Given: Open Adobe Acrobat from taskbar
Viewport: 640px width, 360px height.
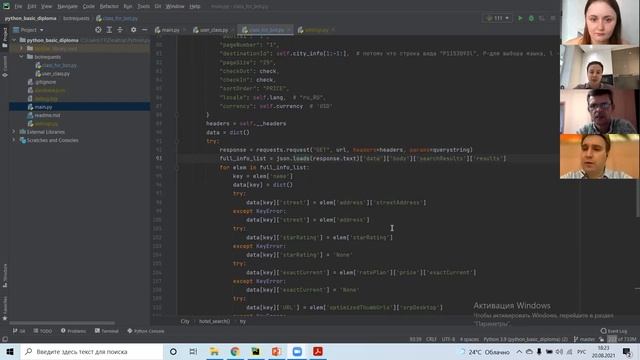Looking at the screenshot, I should 318,351.
